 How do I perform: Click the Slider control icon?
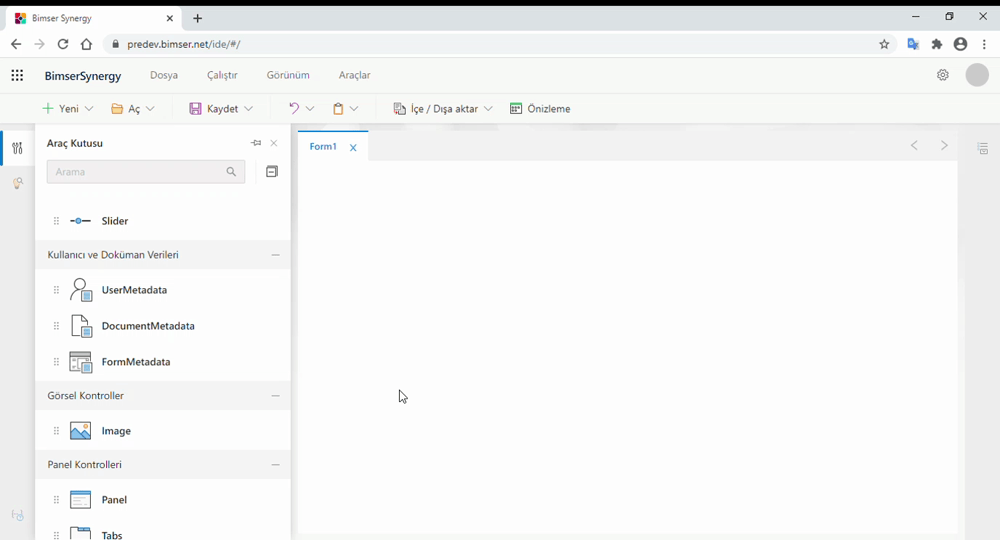[81, 221]
